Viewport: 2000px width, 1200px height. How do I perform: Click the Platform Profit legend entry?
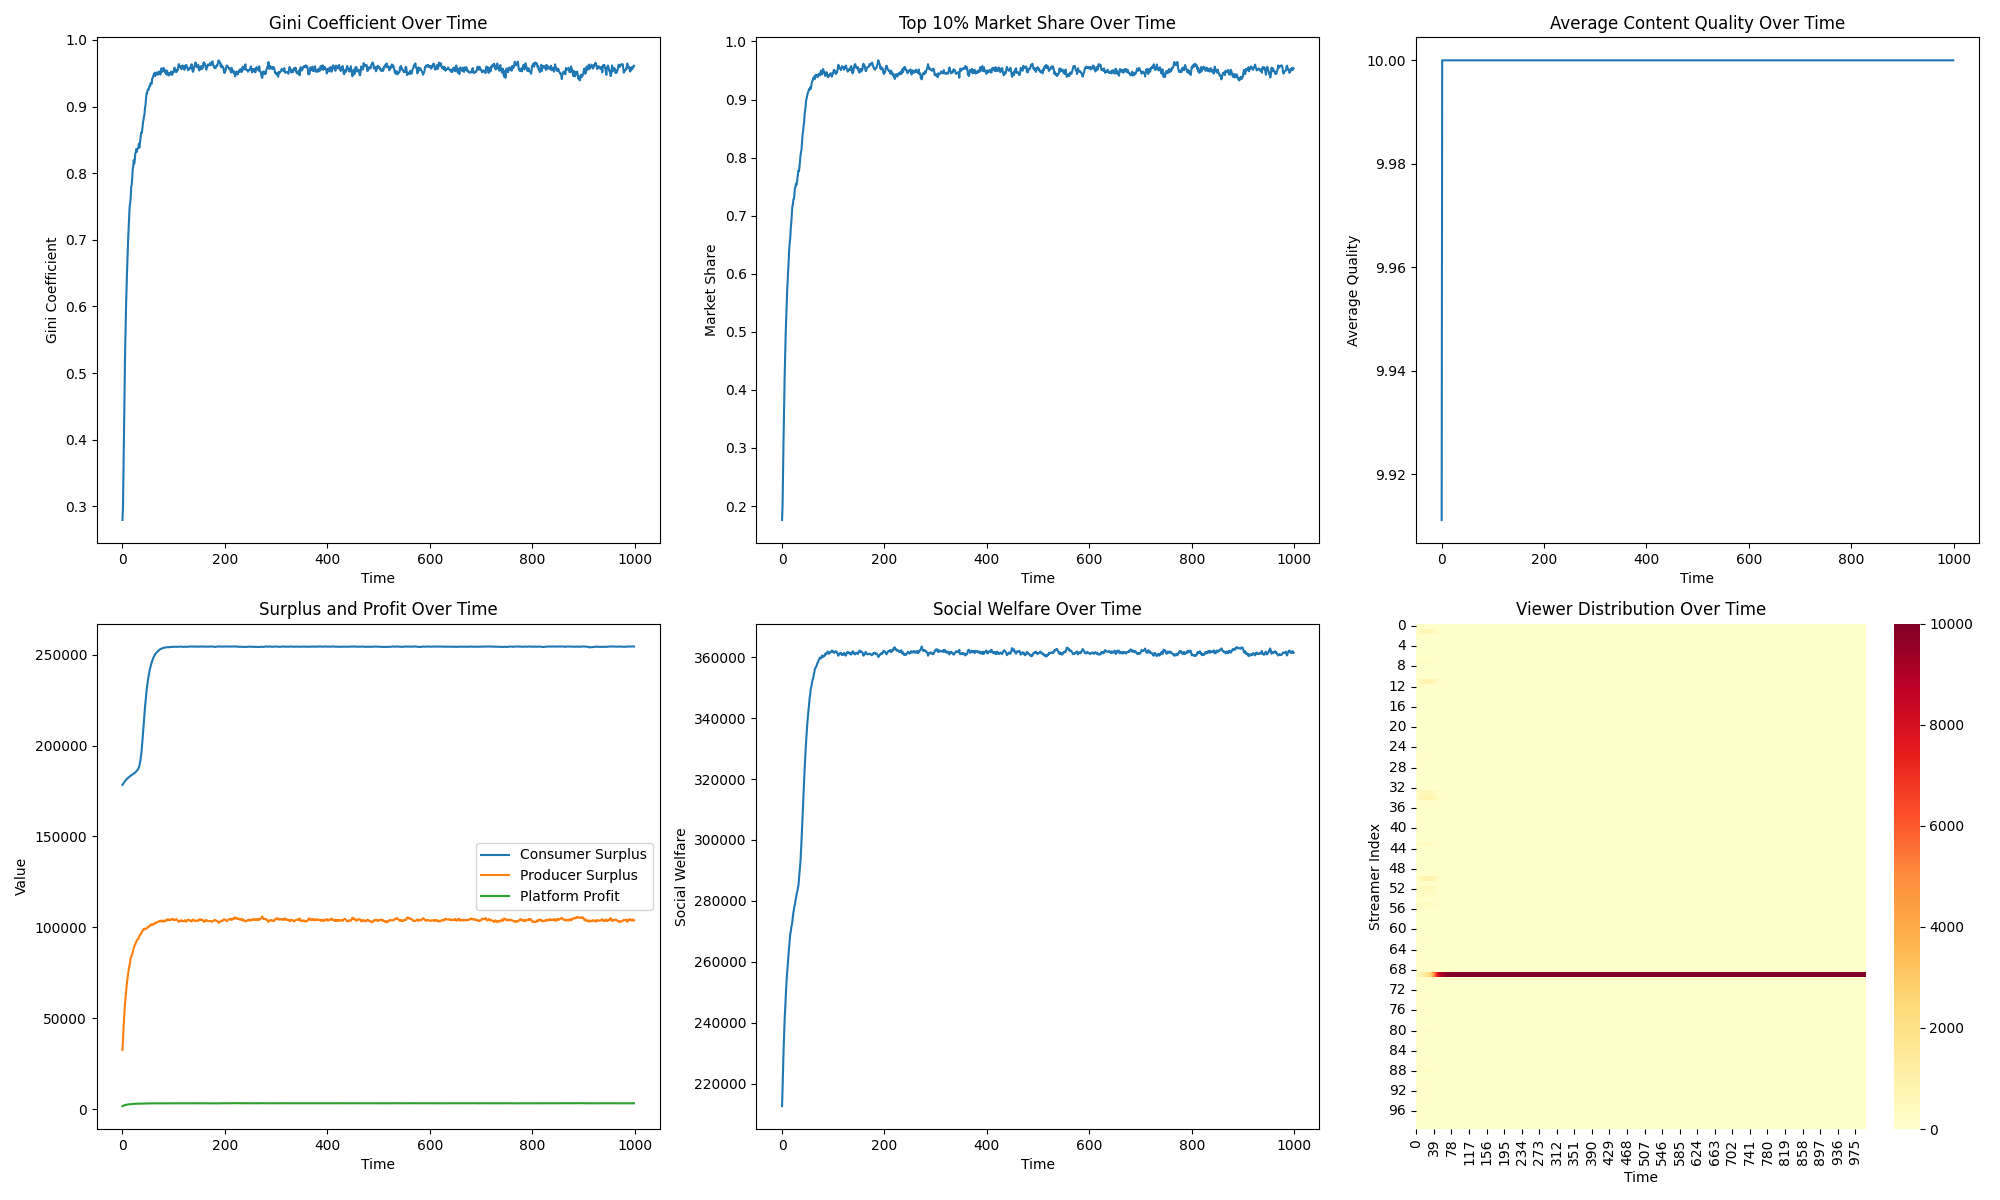coord(569,896)
